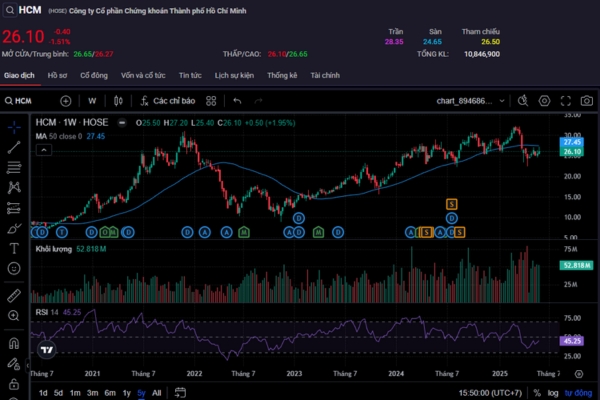This screenshot has width=600, height=400.
Task: Undo the last chart action
Action: click(x=237, y=101)
